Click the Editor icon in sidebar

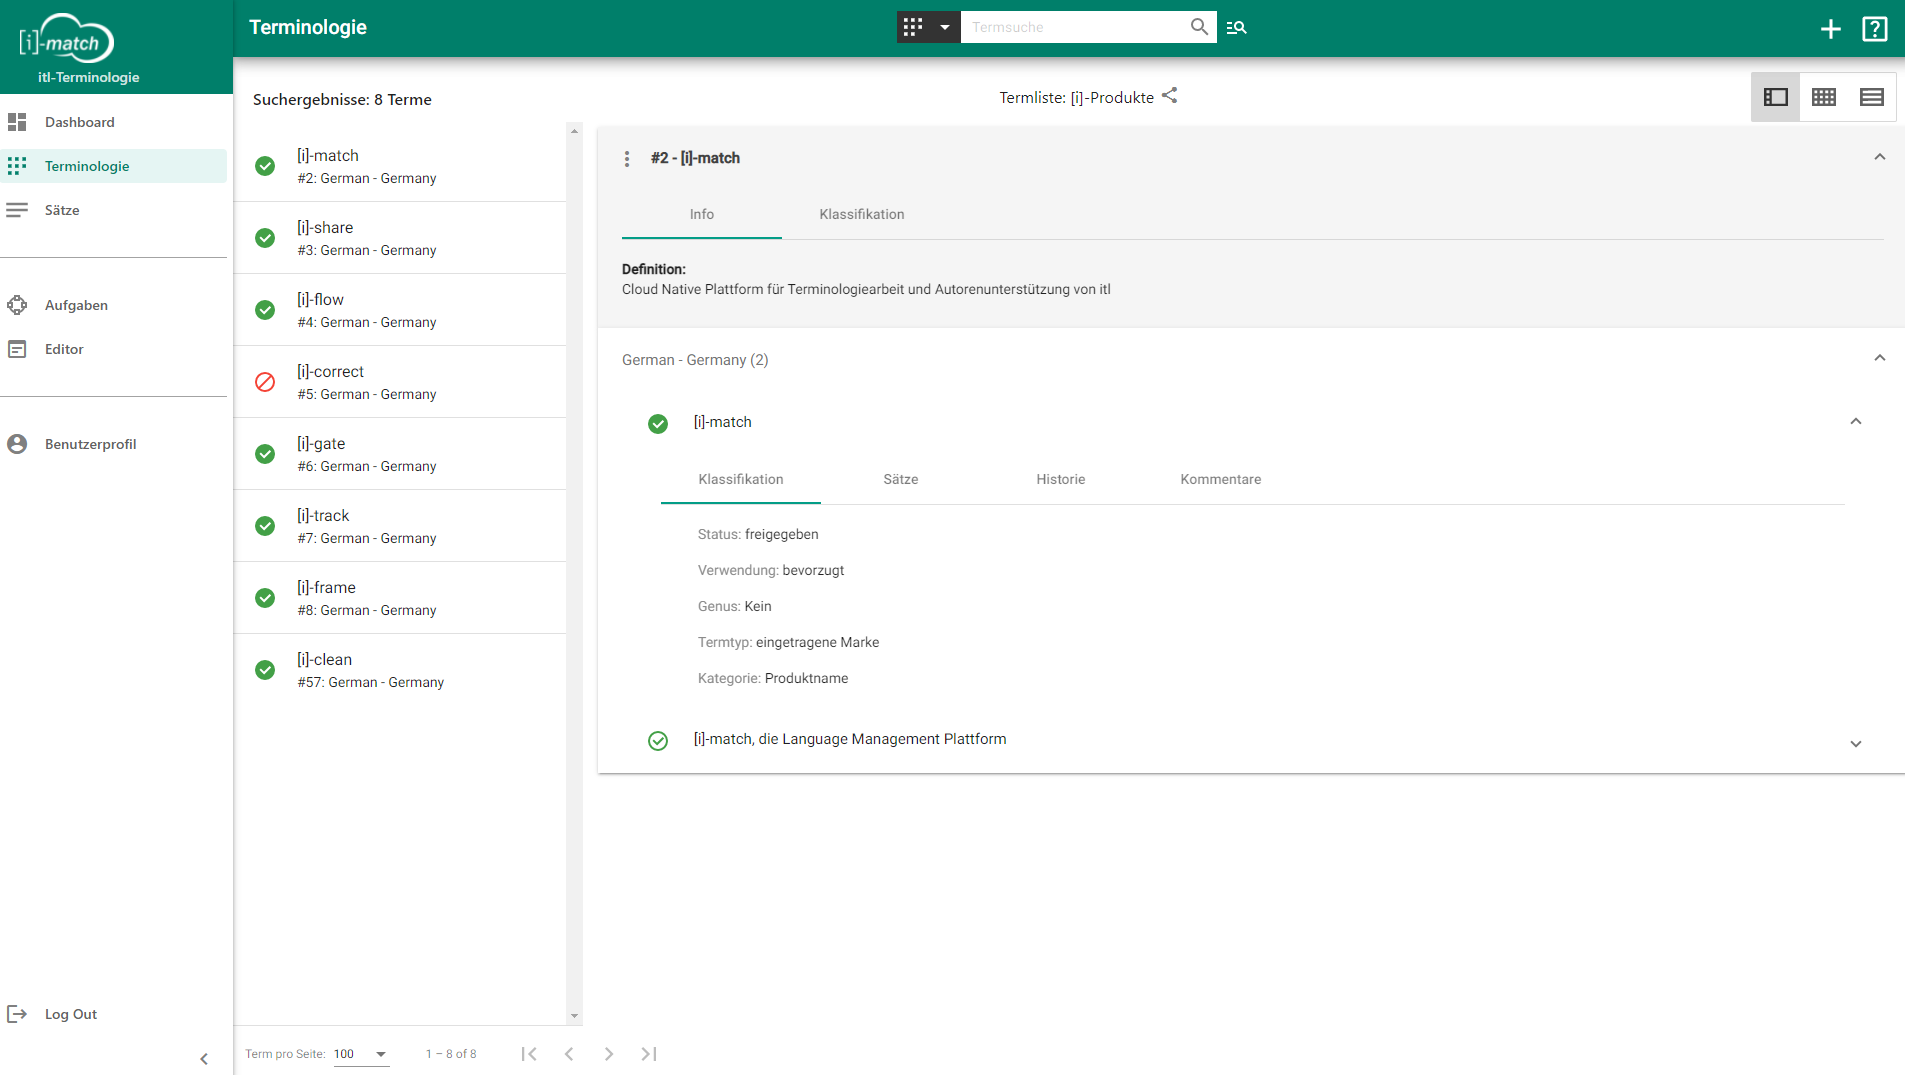[x=17, y=349]
